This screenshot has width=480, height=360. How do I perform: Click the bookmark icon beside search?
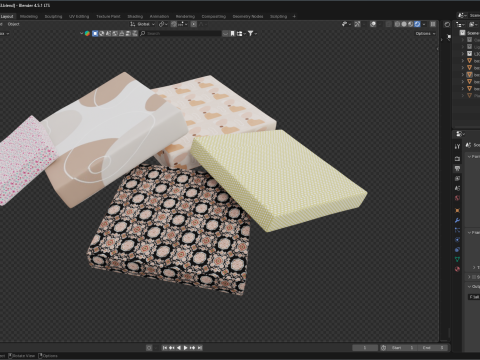tap(232, 33)
